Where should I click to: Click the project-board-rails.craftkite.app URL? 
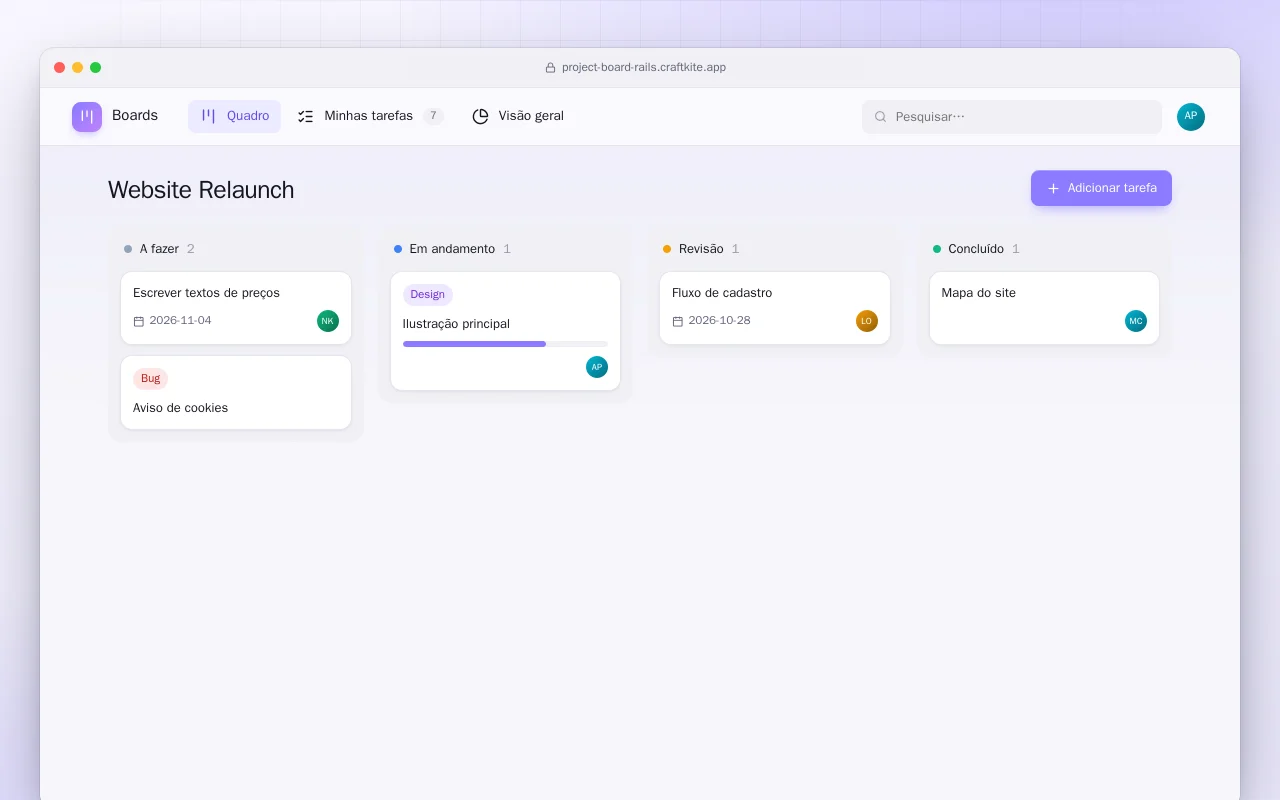click(644, 68)
